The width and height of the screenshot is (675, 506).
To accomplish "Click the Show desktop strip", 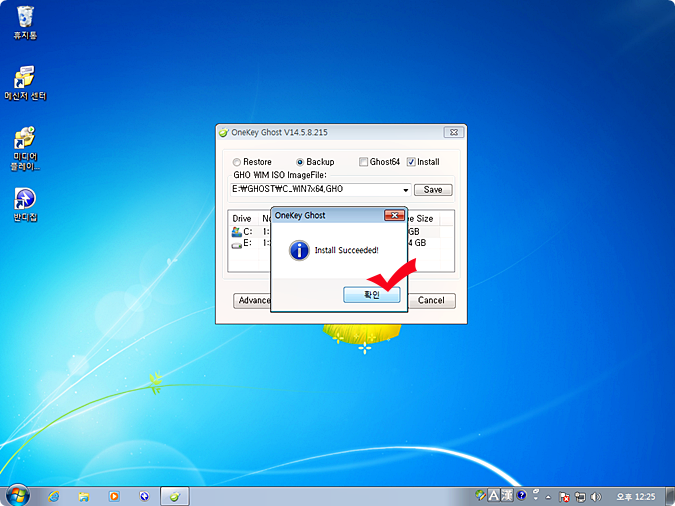I will point(670,497).
